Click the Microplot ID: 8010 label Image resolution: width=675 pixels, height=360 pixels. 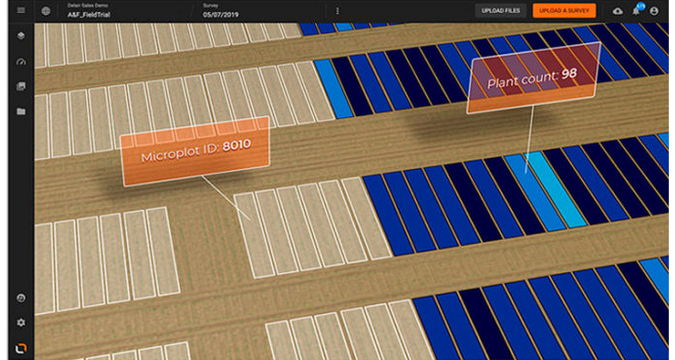[x=196, y=151]
